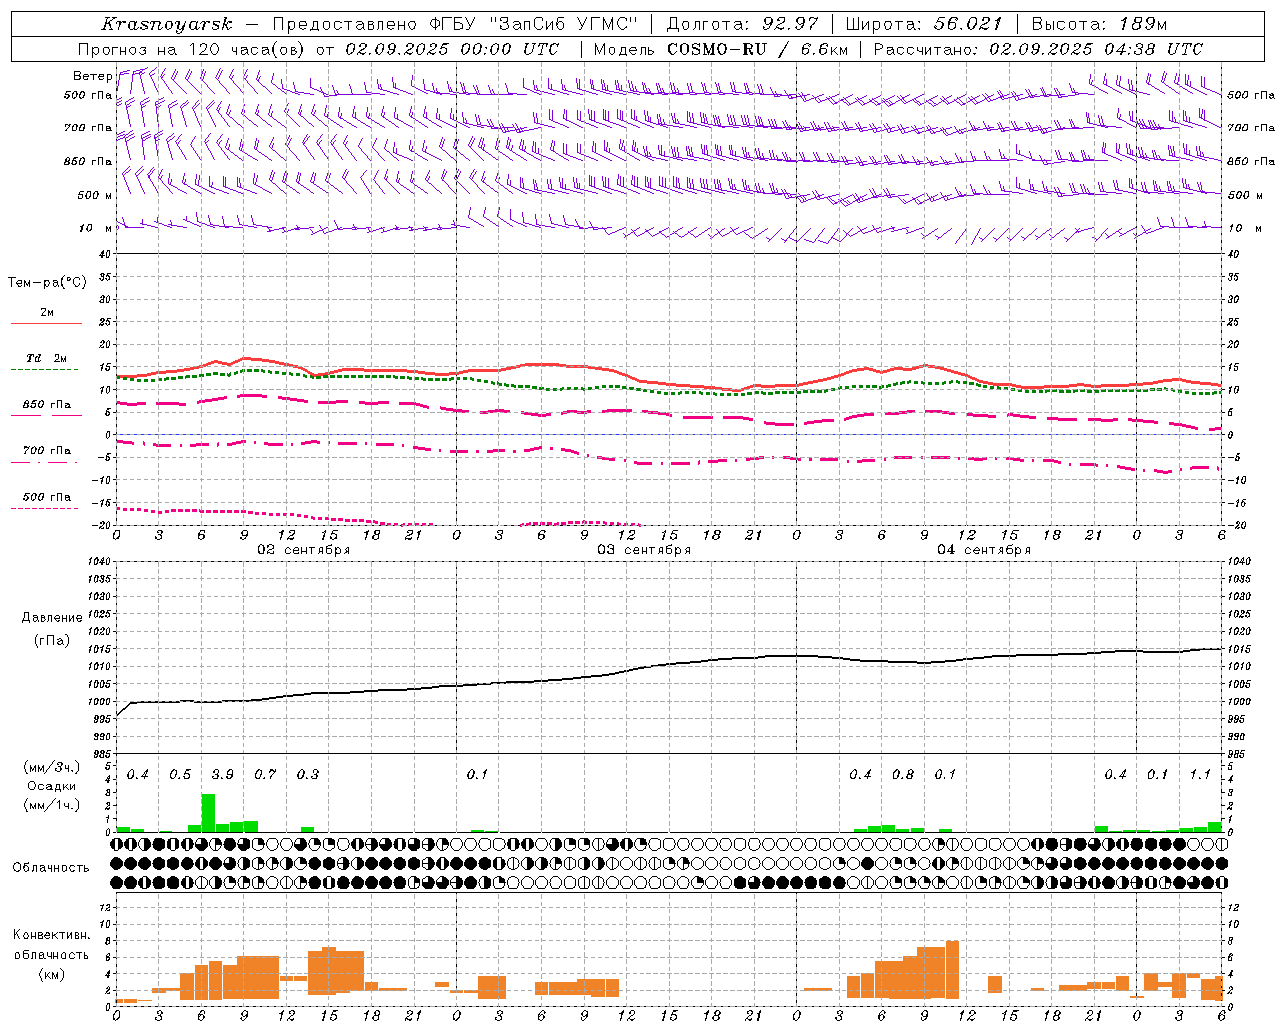Click the Ветер wind panel label

pos(92,76)
